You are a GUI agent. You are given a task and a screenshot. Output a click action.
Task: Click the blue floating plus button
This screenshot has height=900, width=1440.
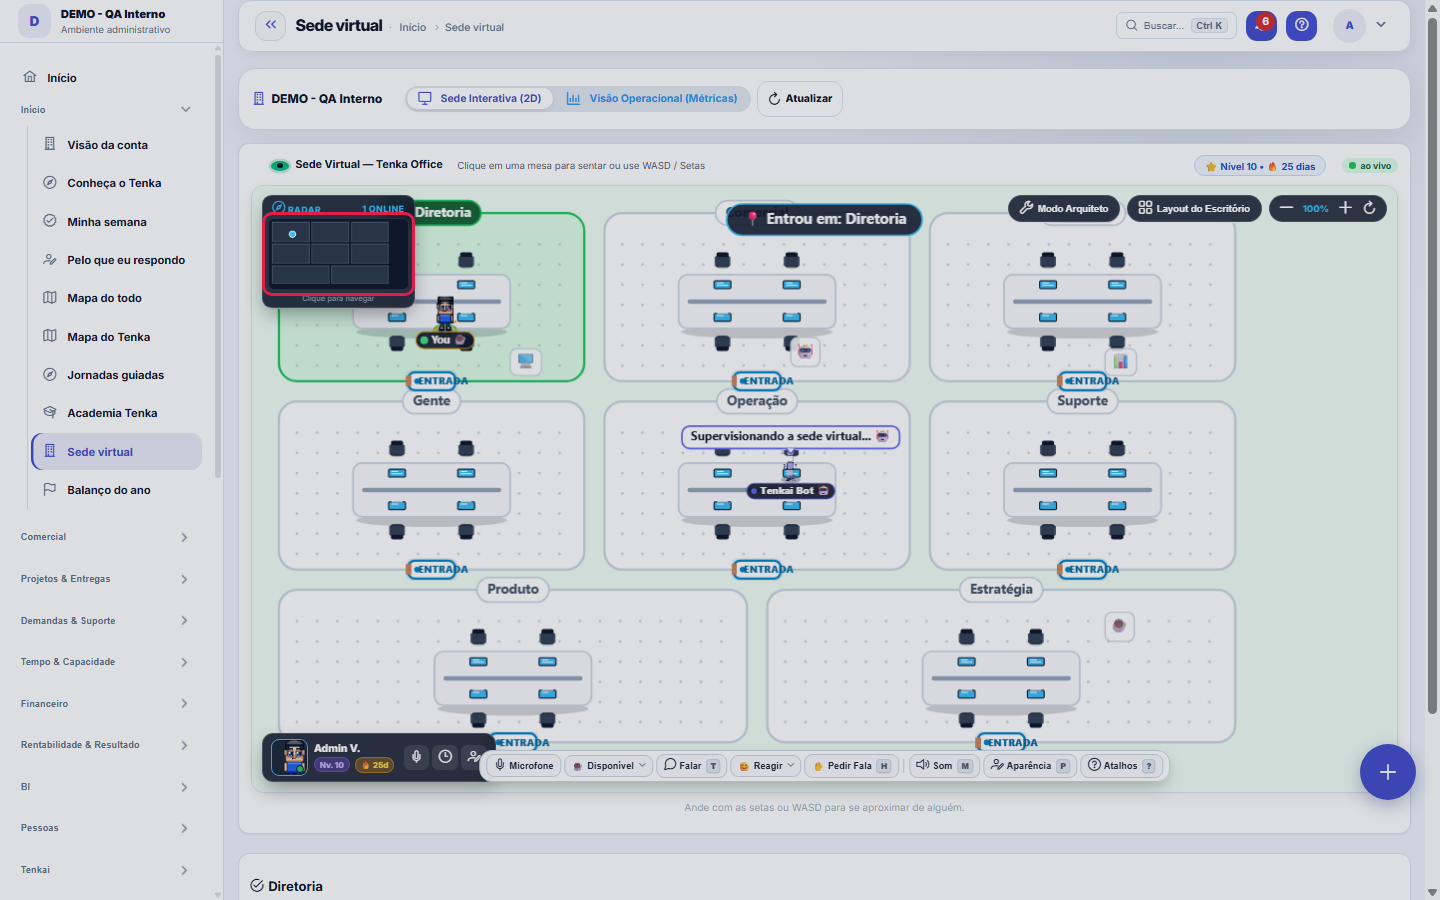[x=1387, y=772]
